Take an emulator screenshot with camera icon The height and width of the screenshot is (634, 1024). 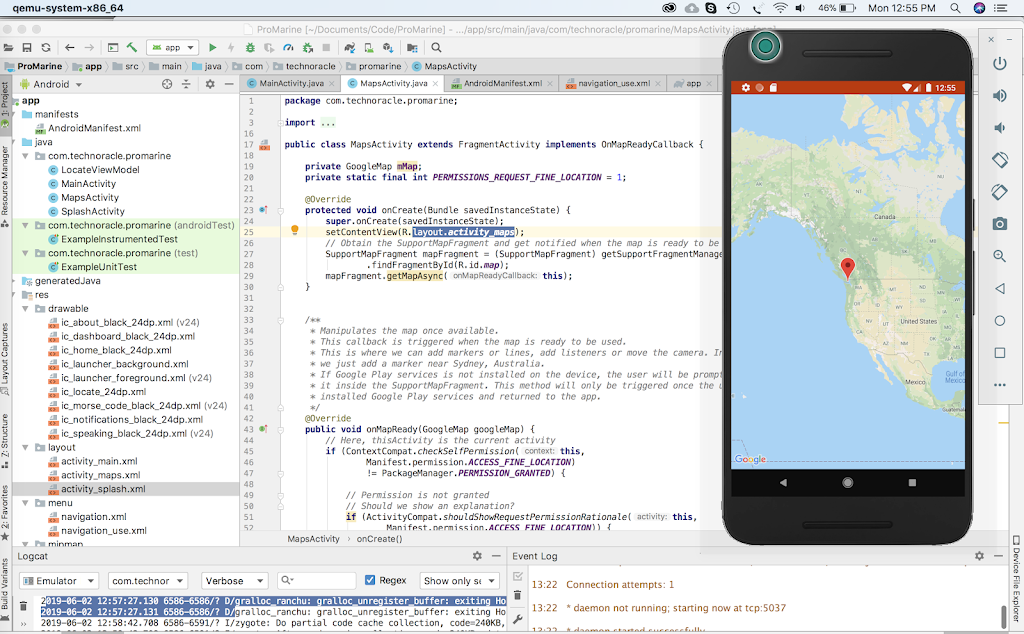click(x=999, y=224)
